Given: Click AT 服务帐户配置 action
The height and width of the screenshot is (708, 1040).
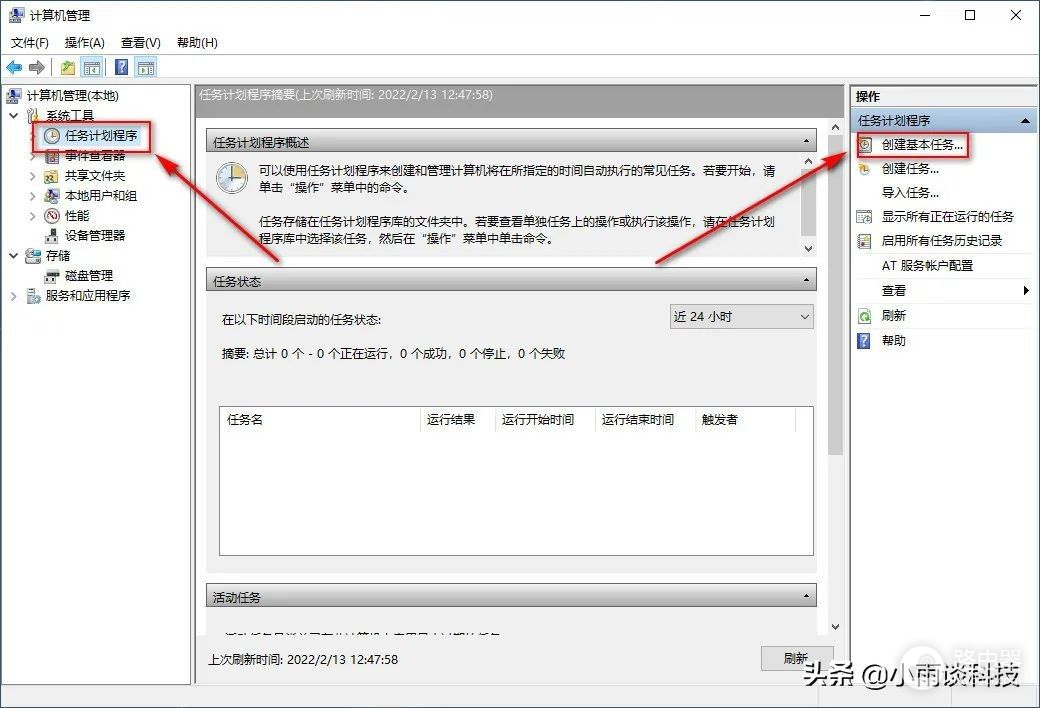Looking at the screenshot, I should tap(927, 265).
